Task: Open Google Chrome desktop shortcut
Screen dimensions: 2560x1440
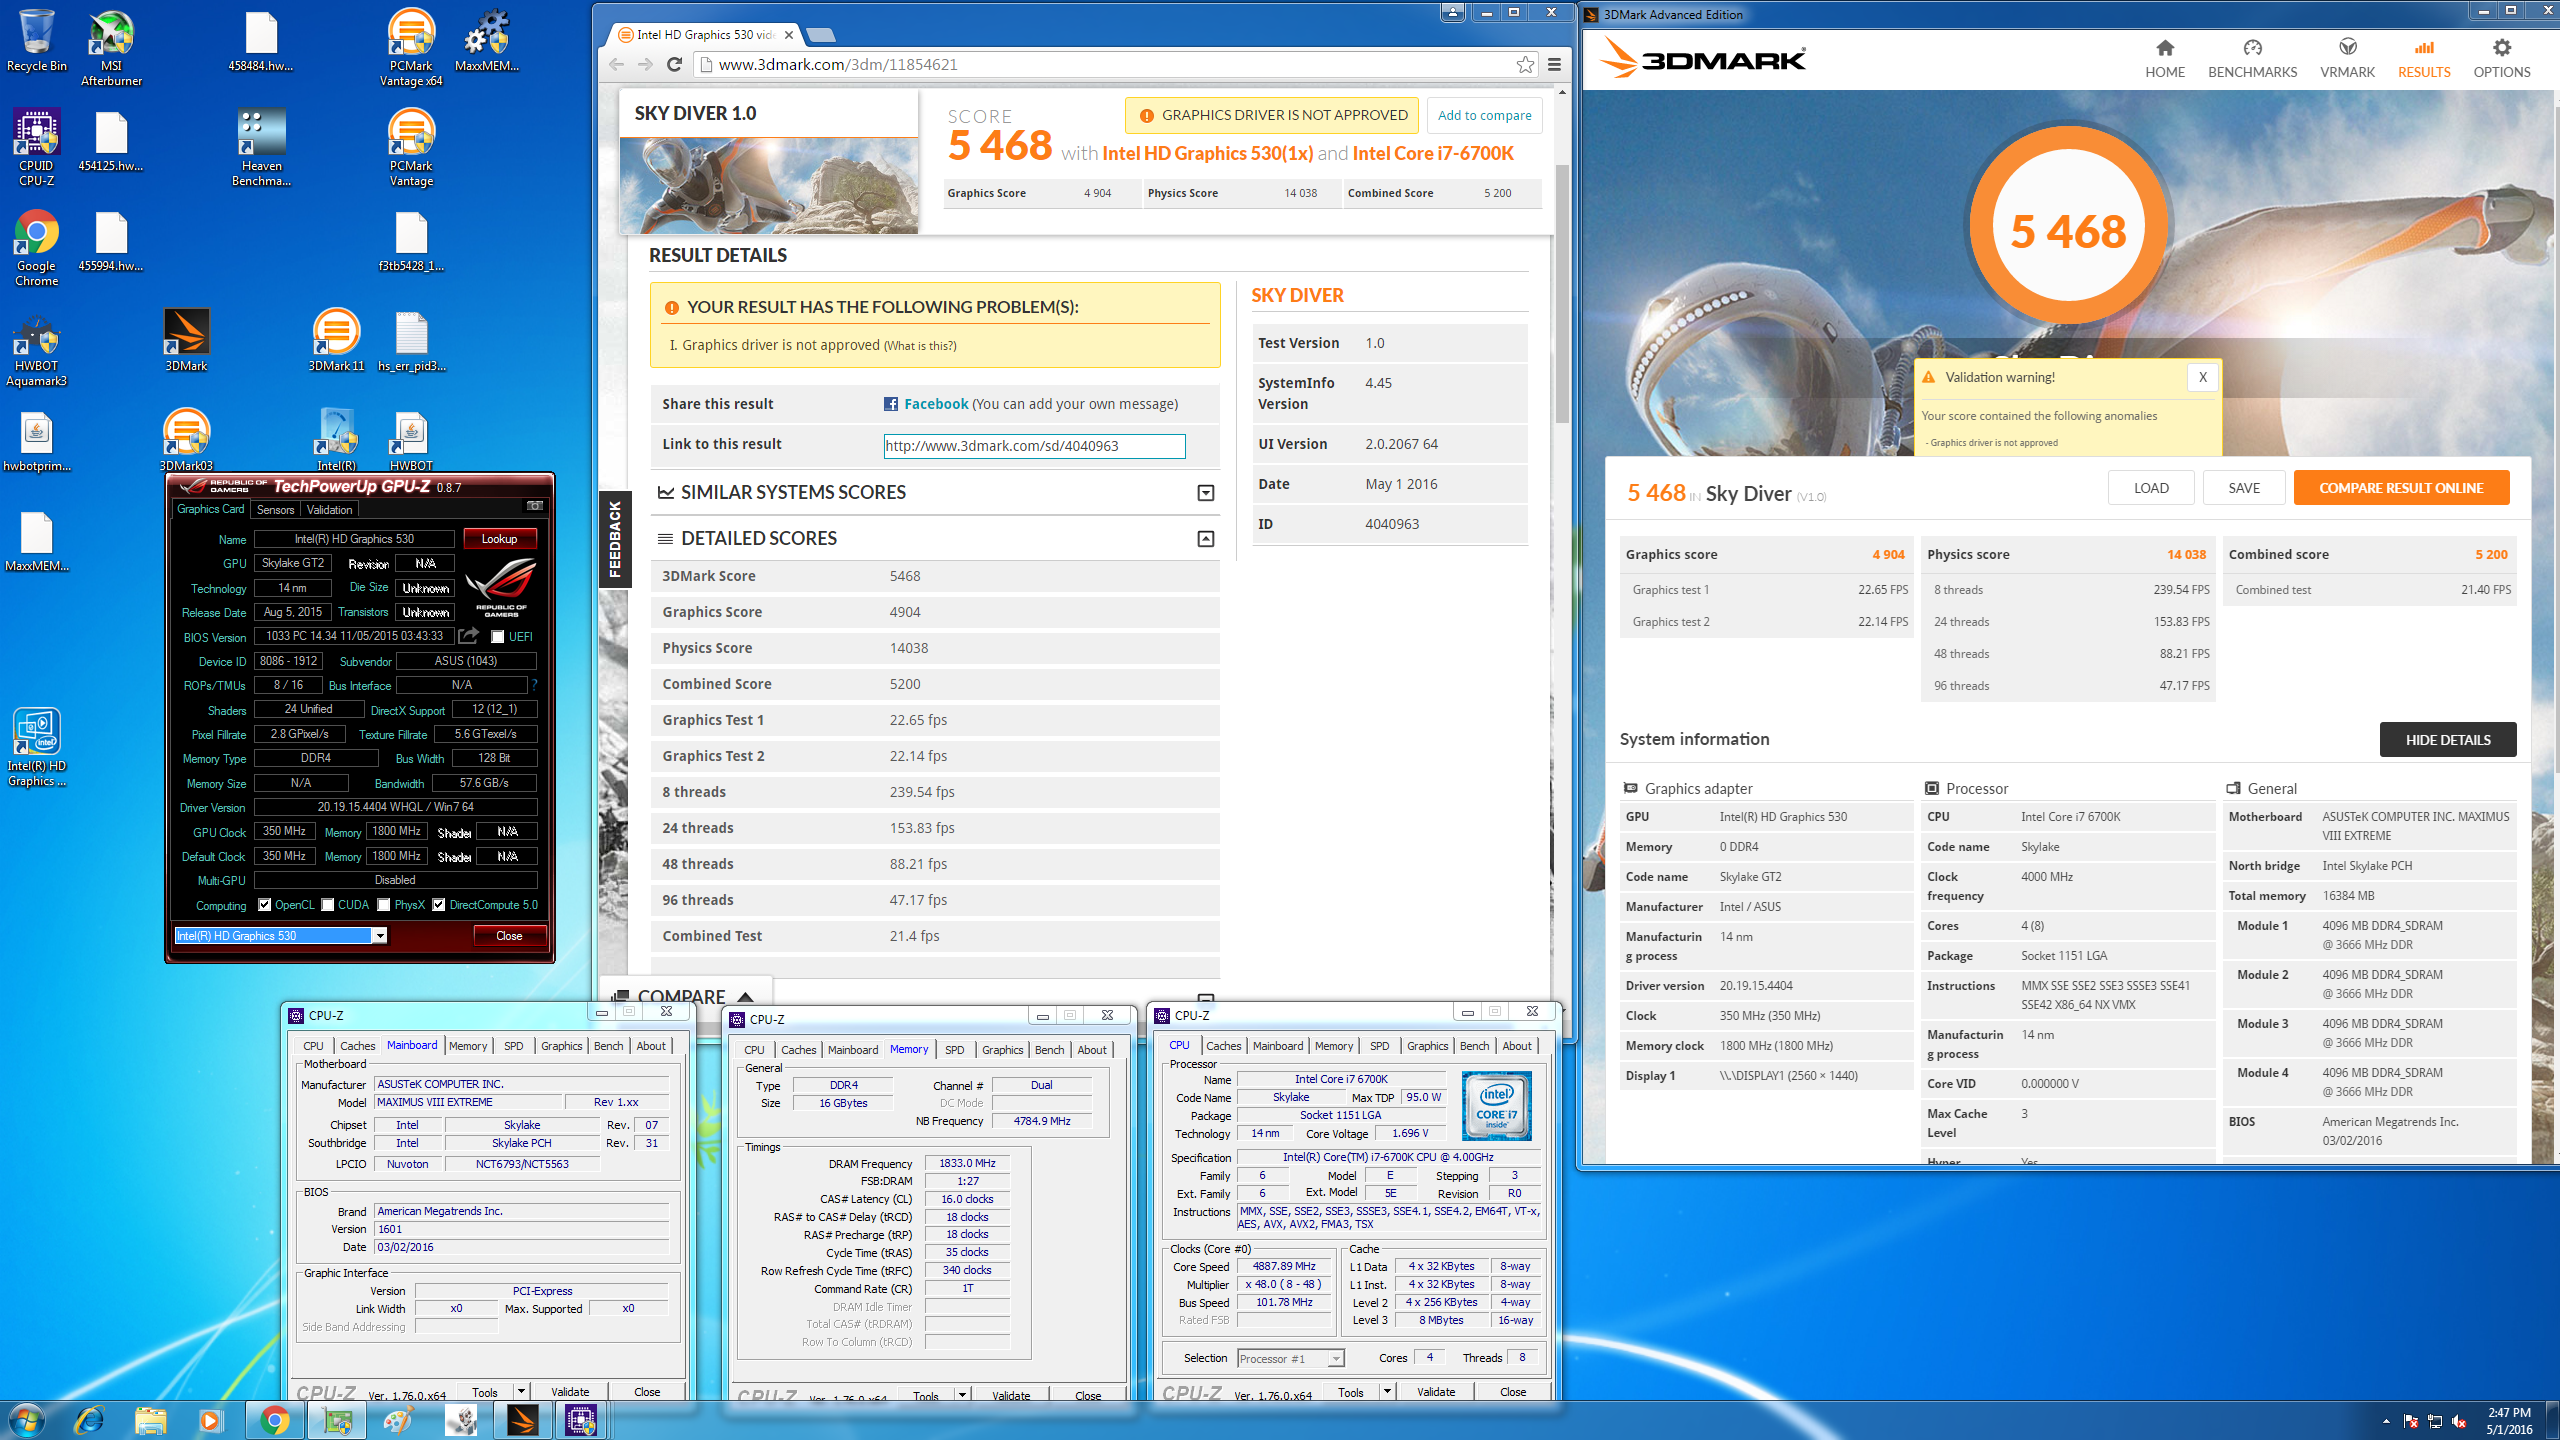Action: pyautogui.click(x=36, y=247)
